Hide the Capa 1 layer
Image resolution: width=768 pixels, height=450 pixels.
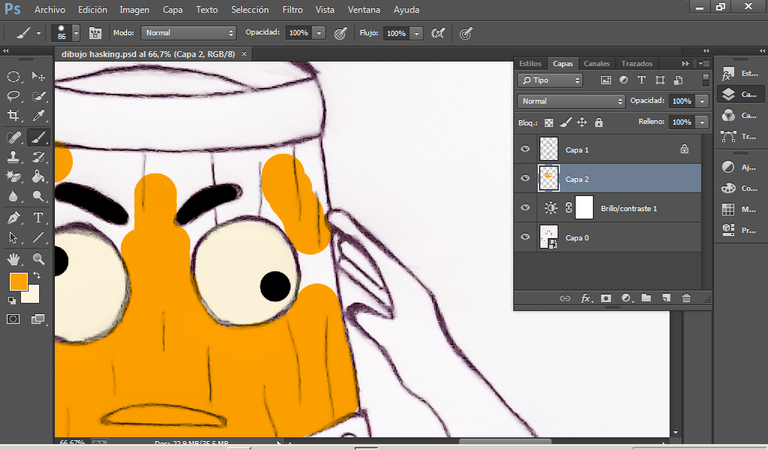525,149
